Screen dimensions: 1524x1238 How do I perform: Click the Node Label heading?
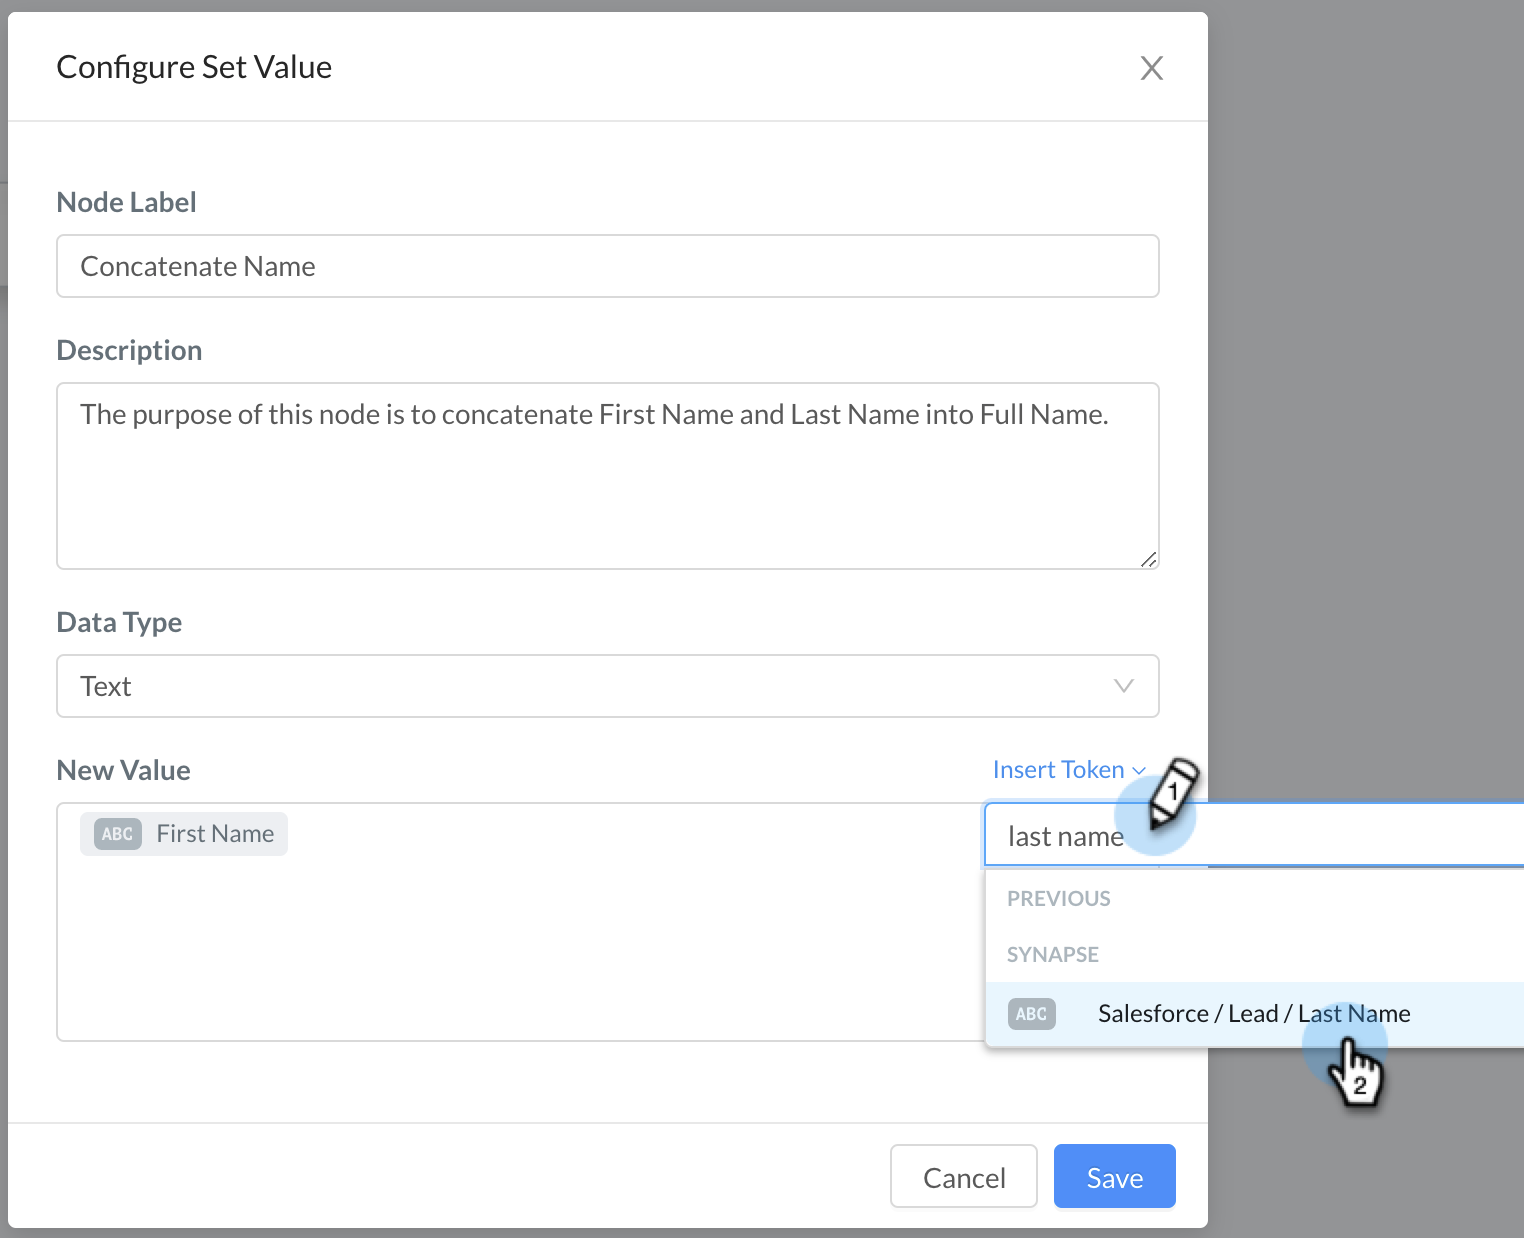click(126, 203)
